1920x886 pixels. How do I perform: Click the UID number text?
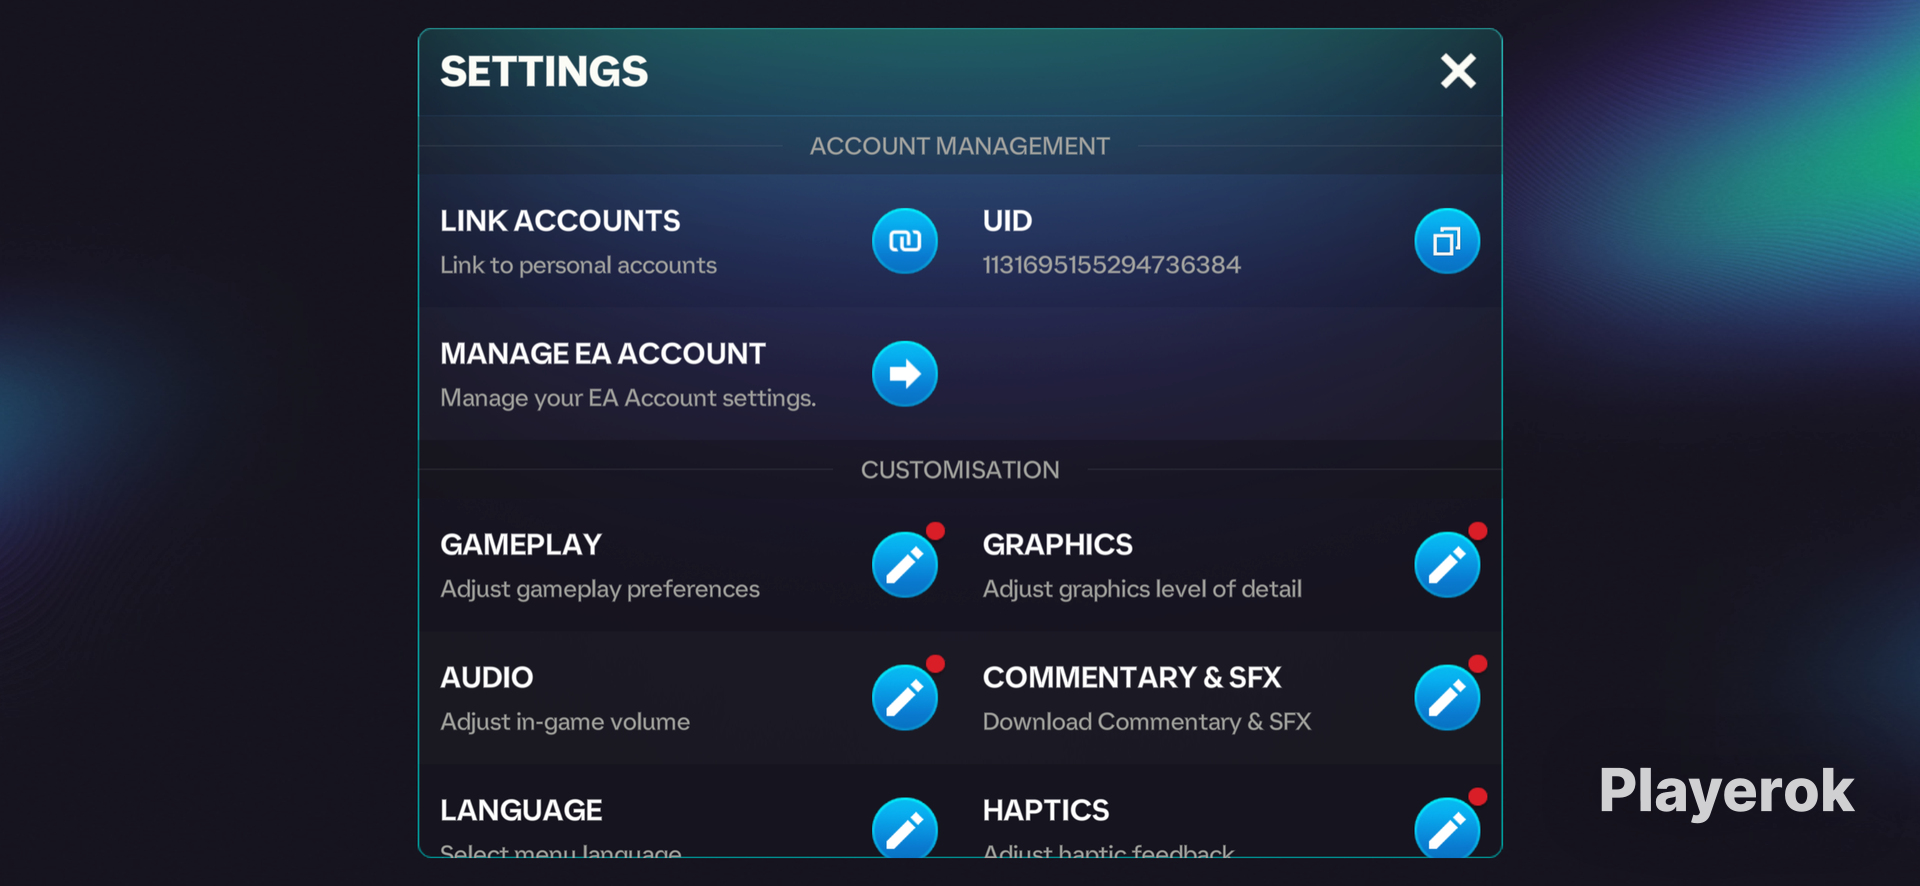(1111, 265)
